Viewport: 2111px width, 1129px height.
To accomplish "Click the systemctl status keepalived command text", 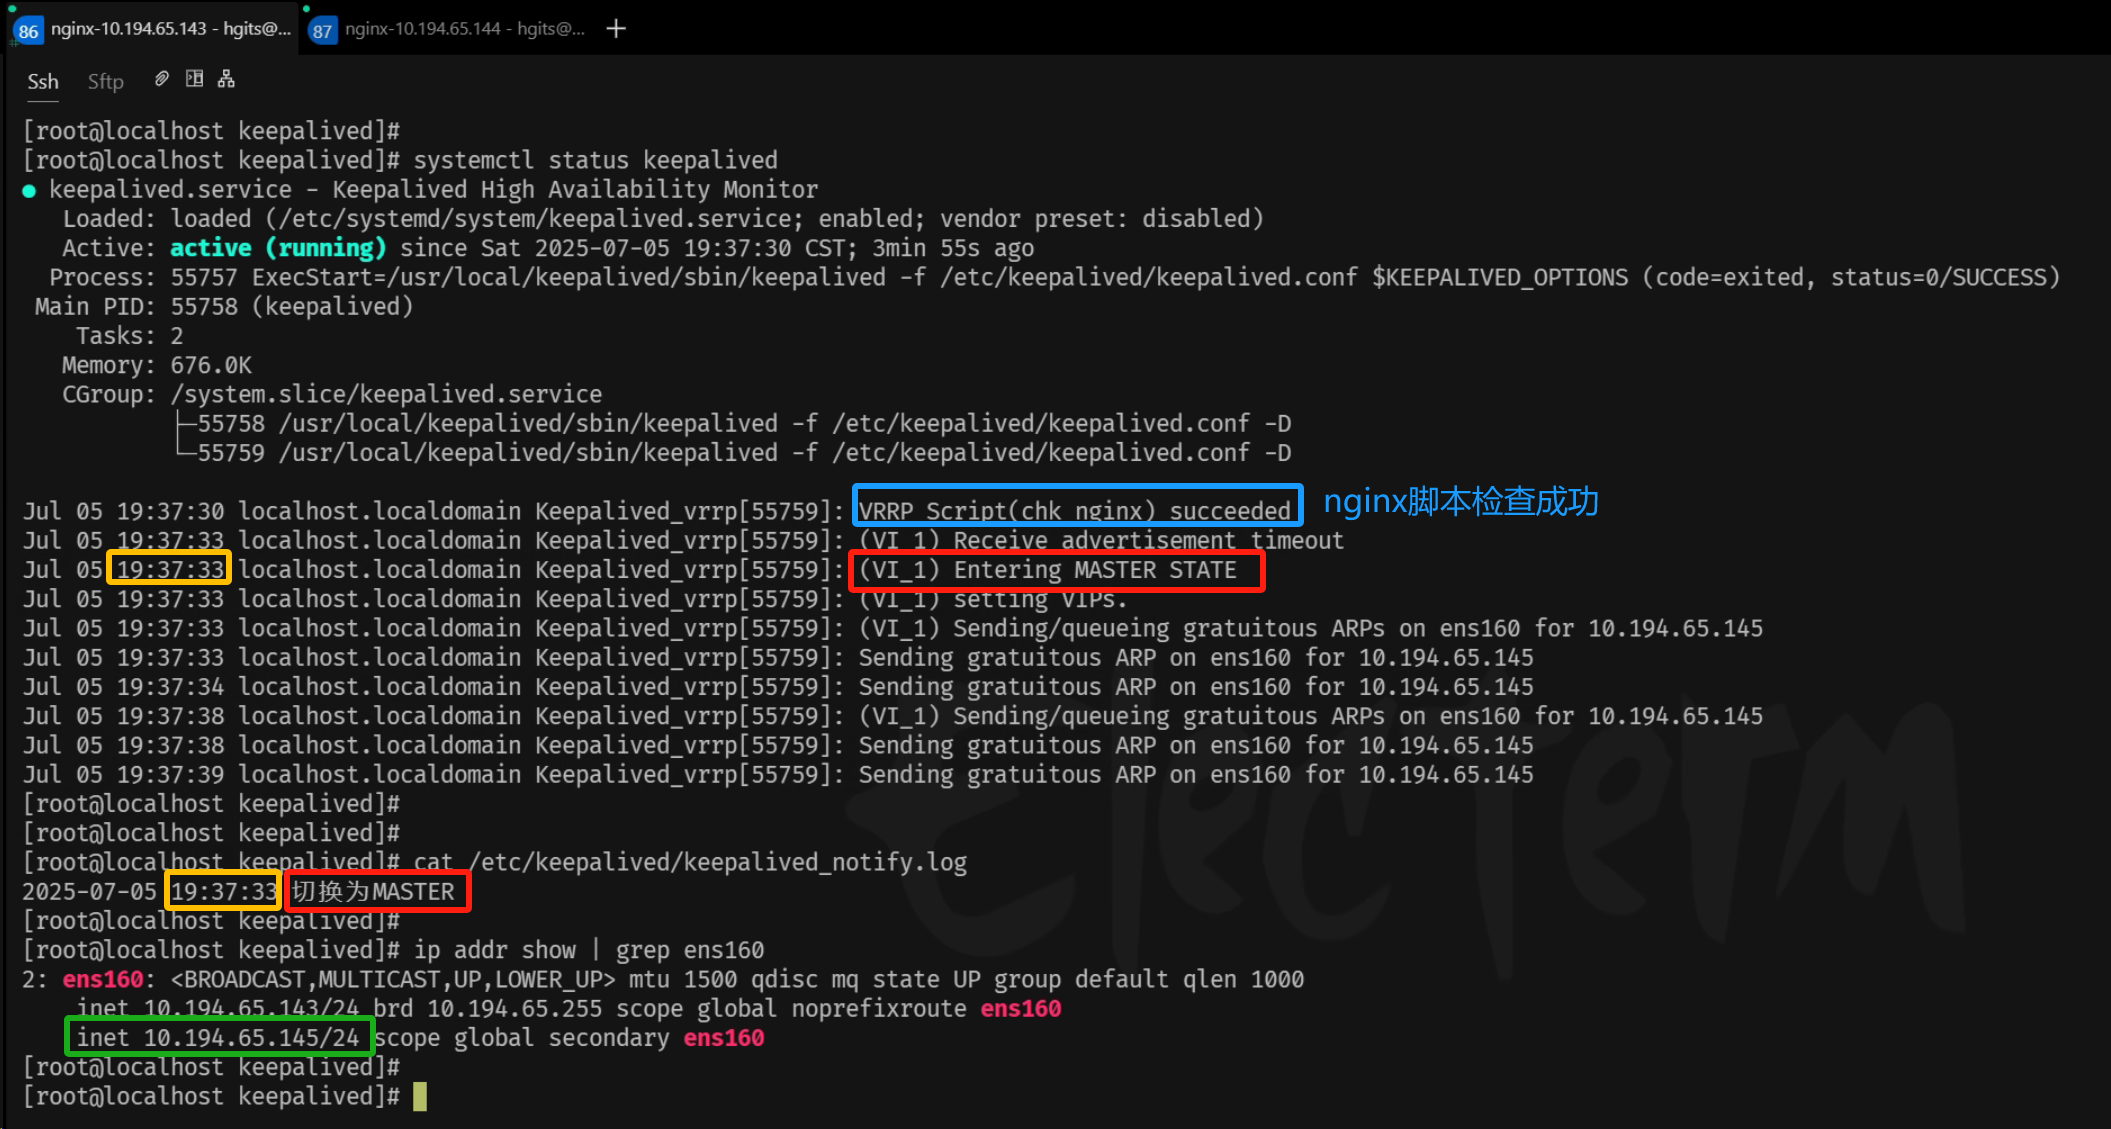I will click(x=594, y=159).
